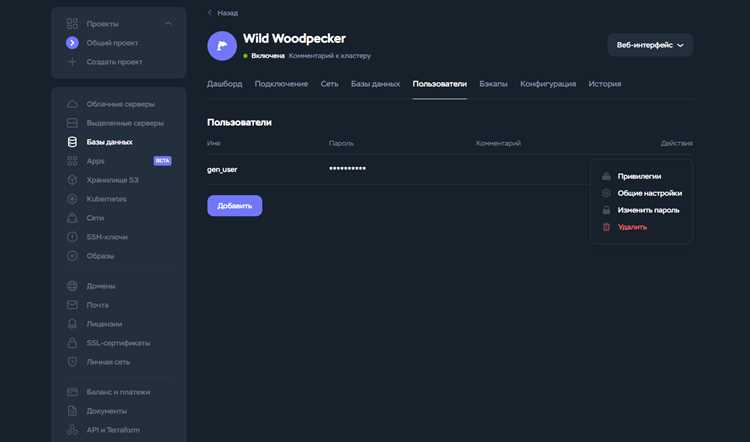Click the BETA badge next to Apps

[163, 161]
